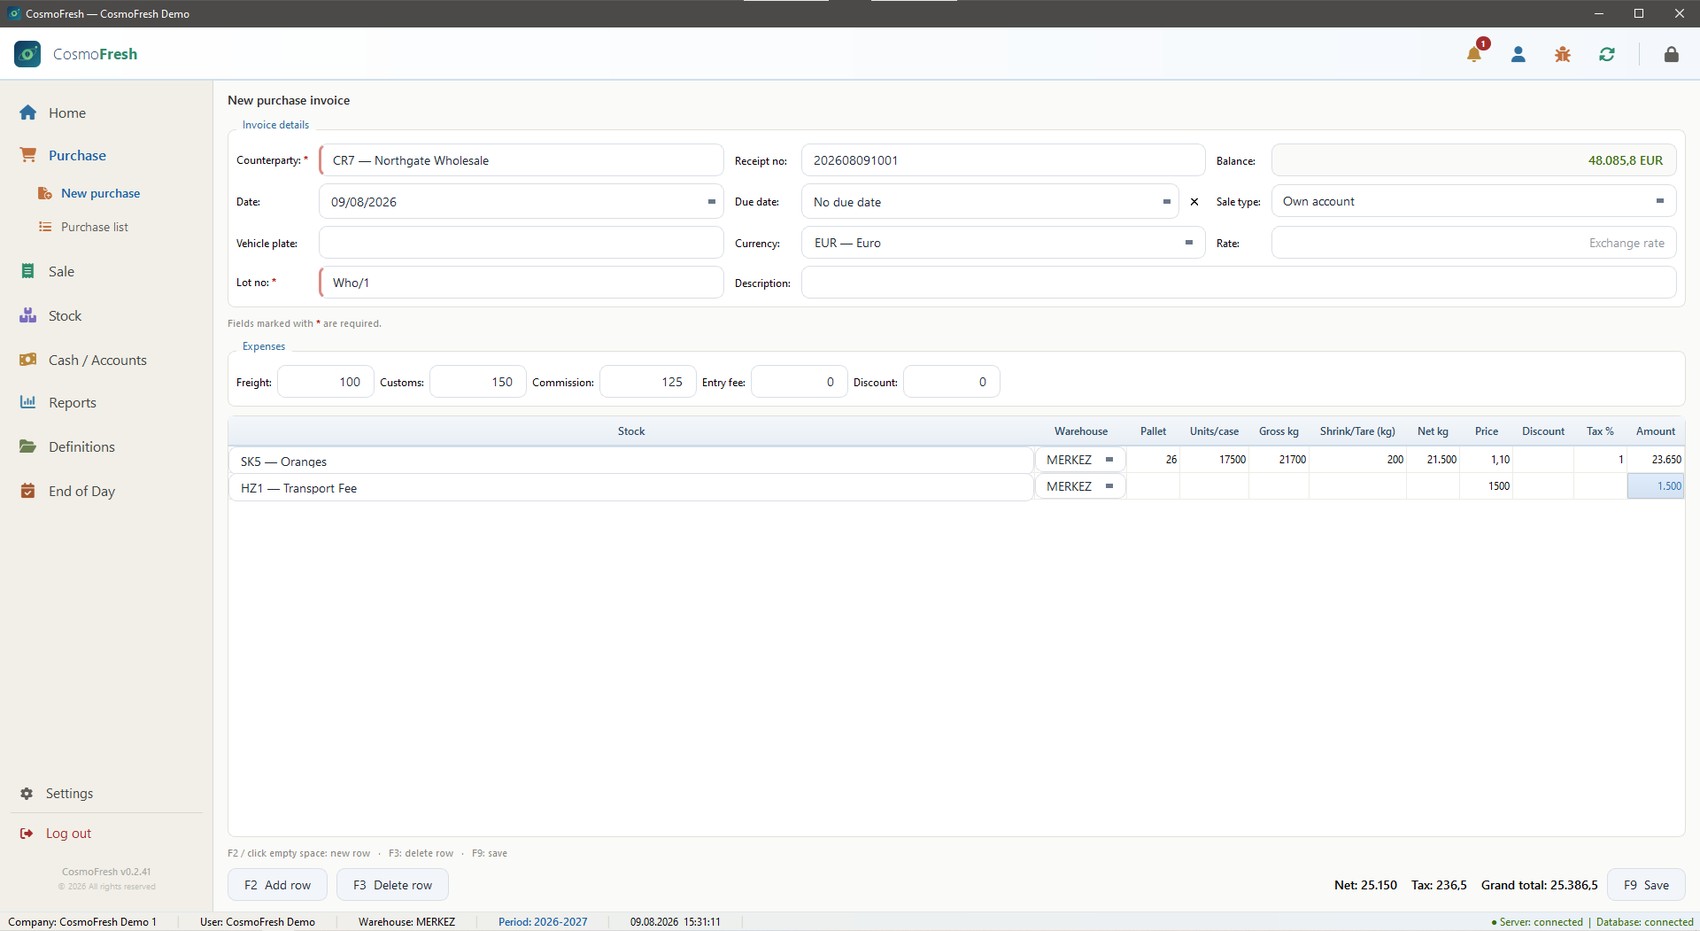Open the Currency dropdown

(1188, 243)
